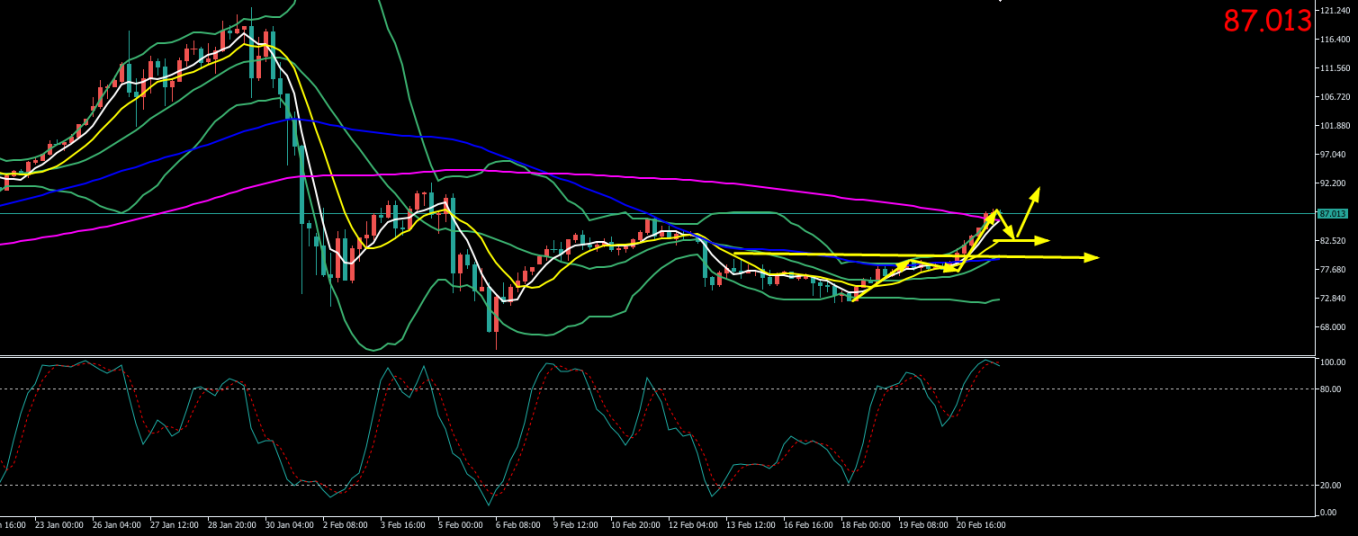Select the 20 Feb 16:00 time label
The width and height of the screenshot is (1358, 536).
click(980, 524)
